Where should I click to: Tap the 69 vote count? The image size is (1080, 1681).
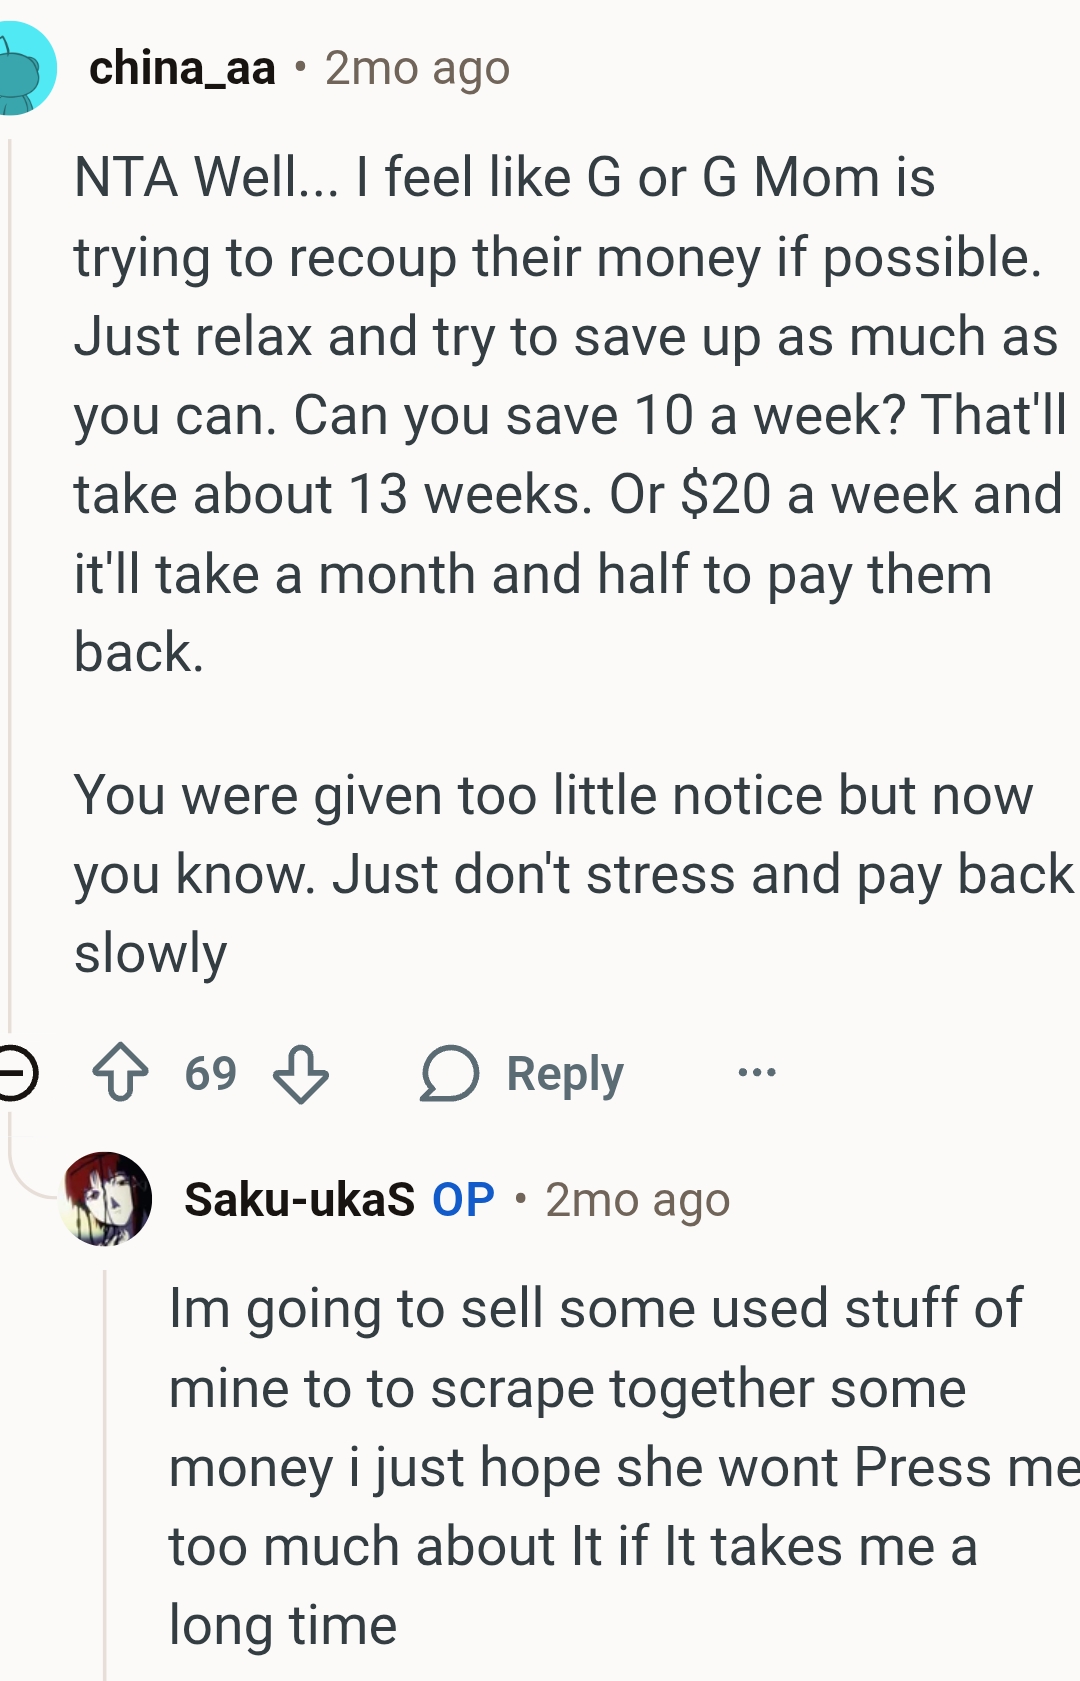click(210, 1073)
